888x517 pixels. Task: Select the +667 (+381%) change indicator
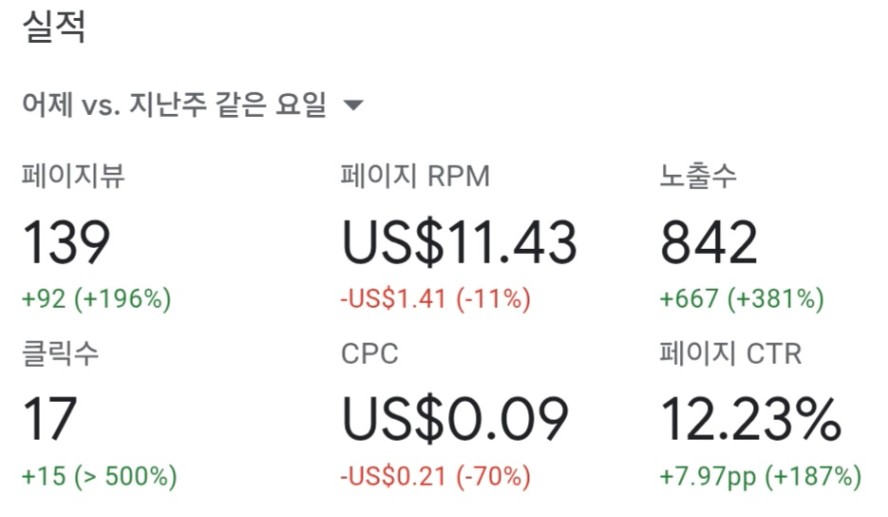click(x=742, y=298)
